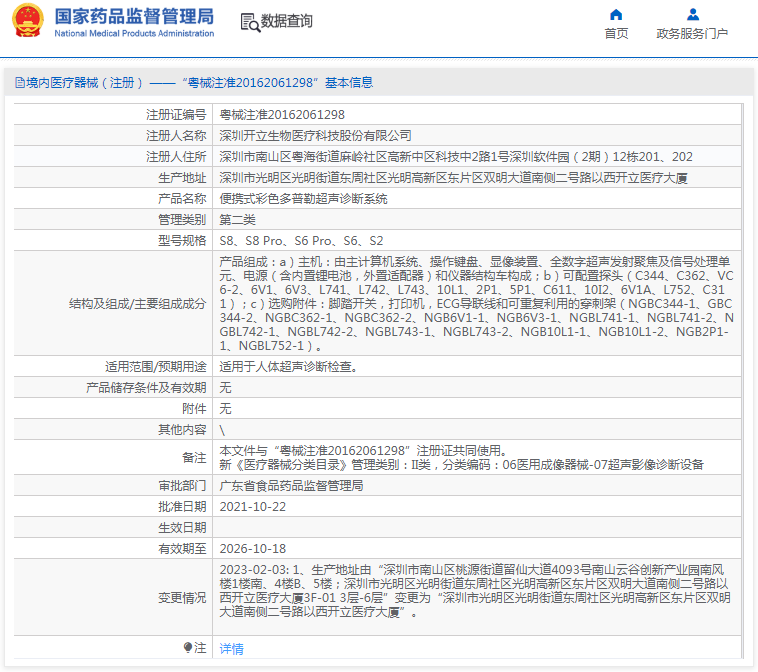The height and width of the screenshot is (672, 758).
Task: Select the 备注 label
Action: tap(194, 457)
